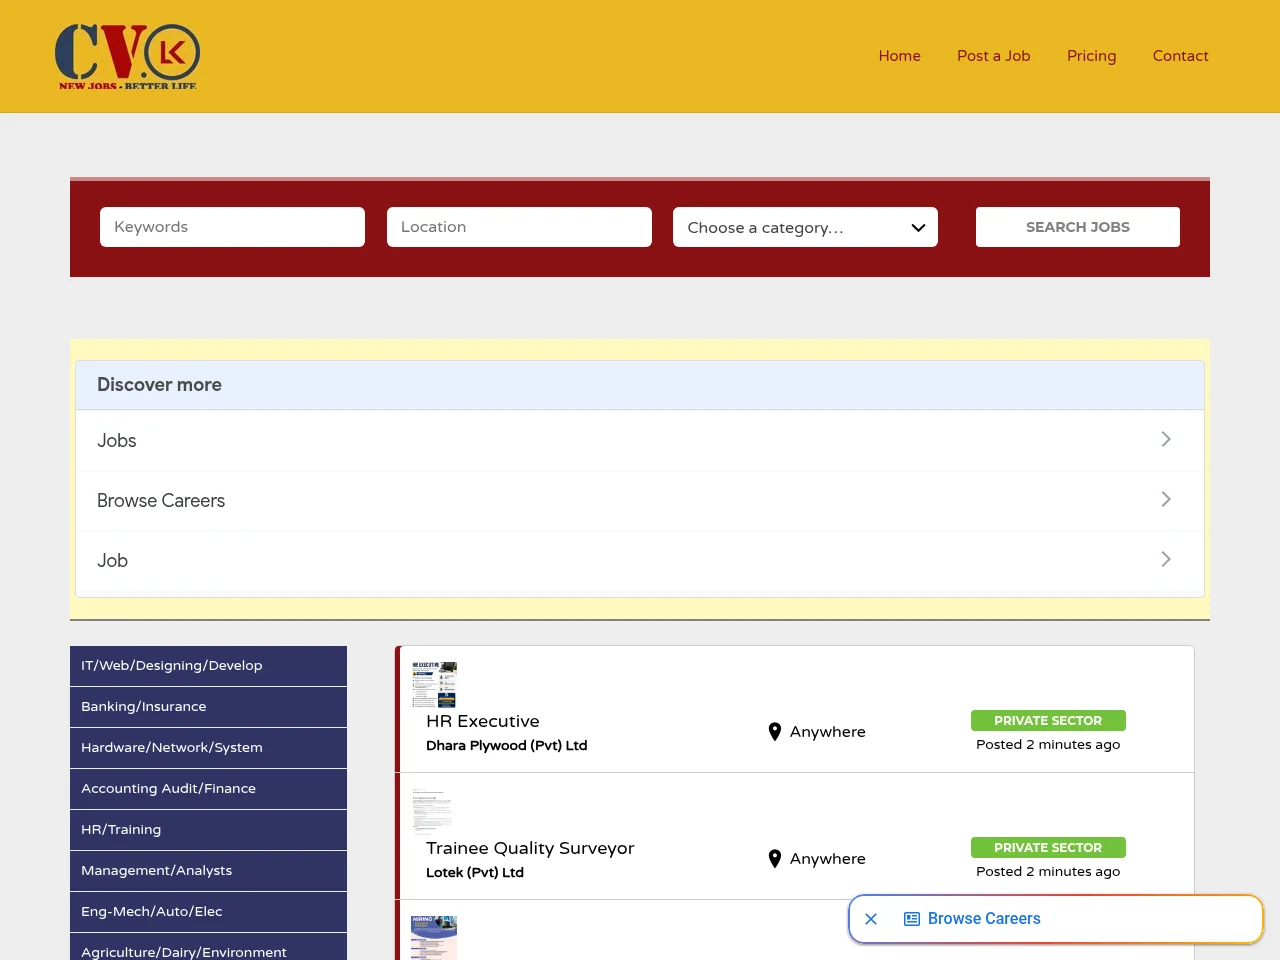The width and height of the screenshot is (1280, 960).
Task: Click the Discover more heading
Action: pyautogui.click(x=159, y=385)
